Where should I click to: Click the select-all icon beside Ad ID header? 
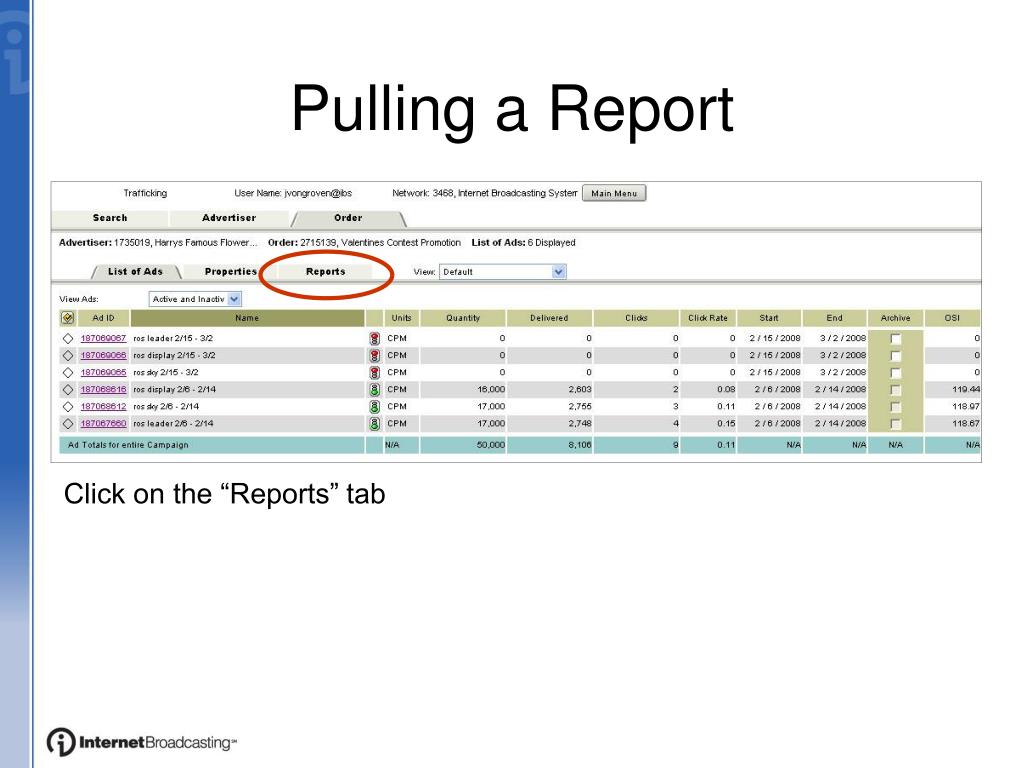[x=67, y=318]
